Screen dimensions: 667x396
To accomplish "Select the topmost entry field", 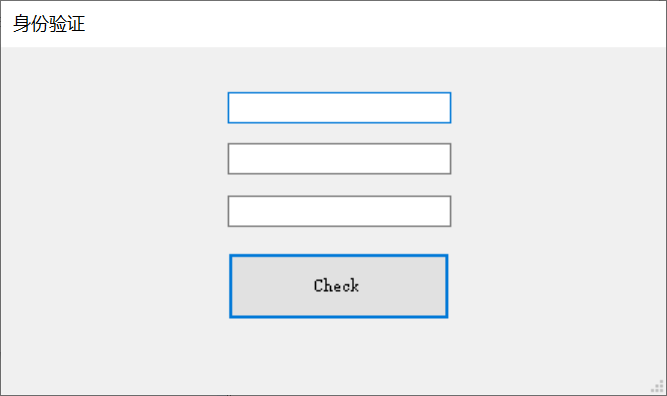I will tap(339, 108).
